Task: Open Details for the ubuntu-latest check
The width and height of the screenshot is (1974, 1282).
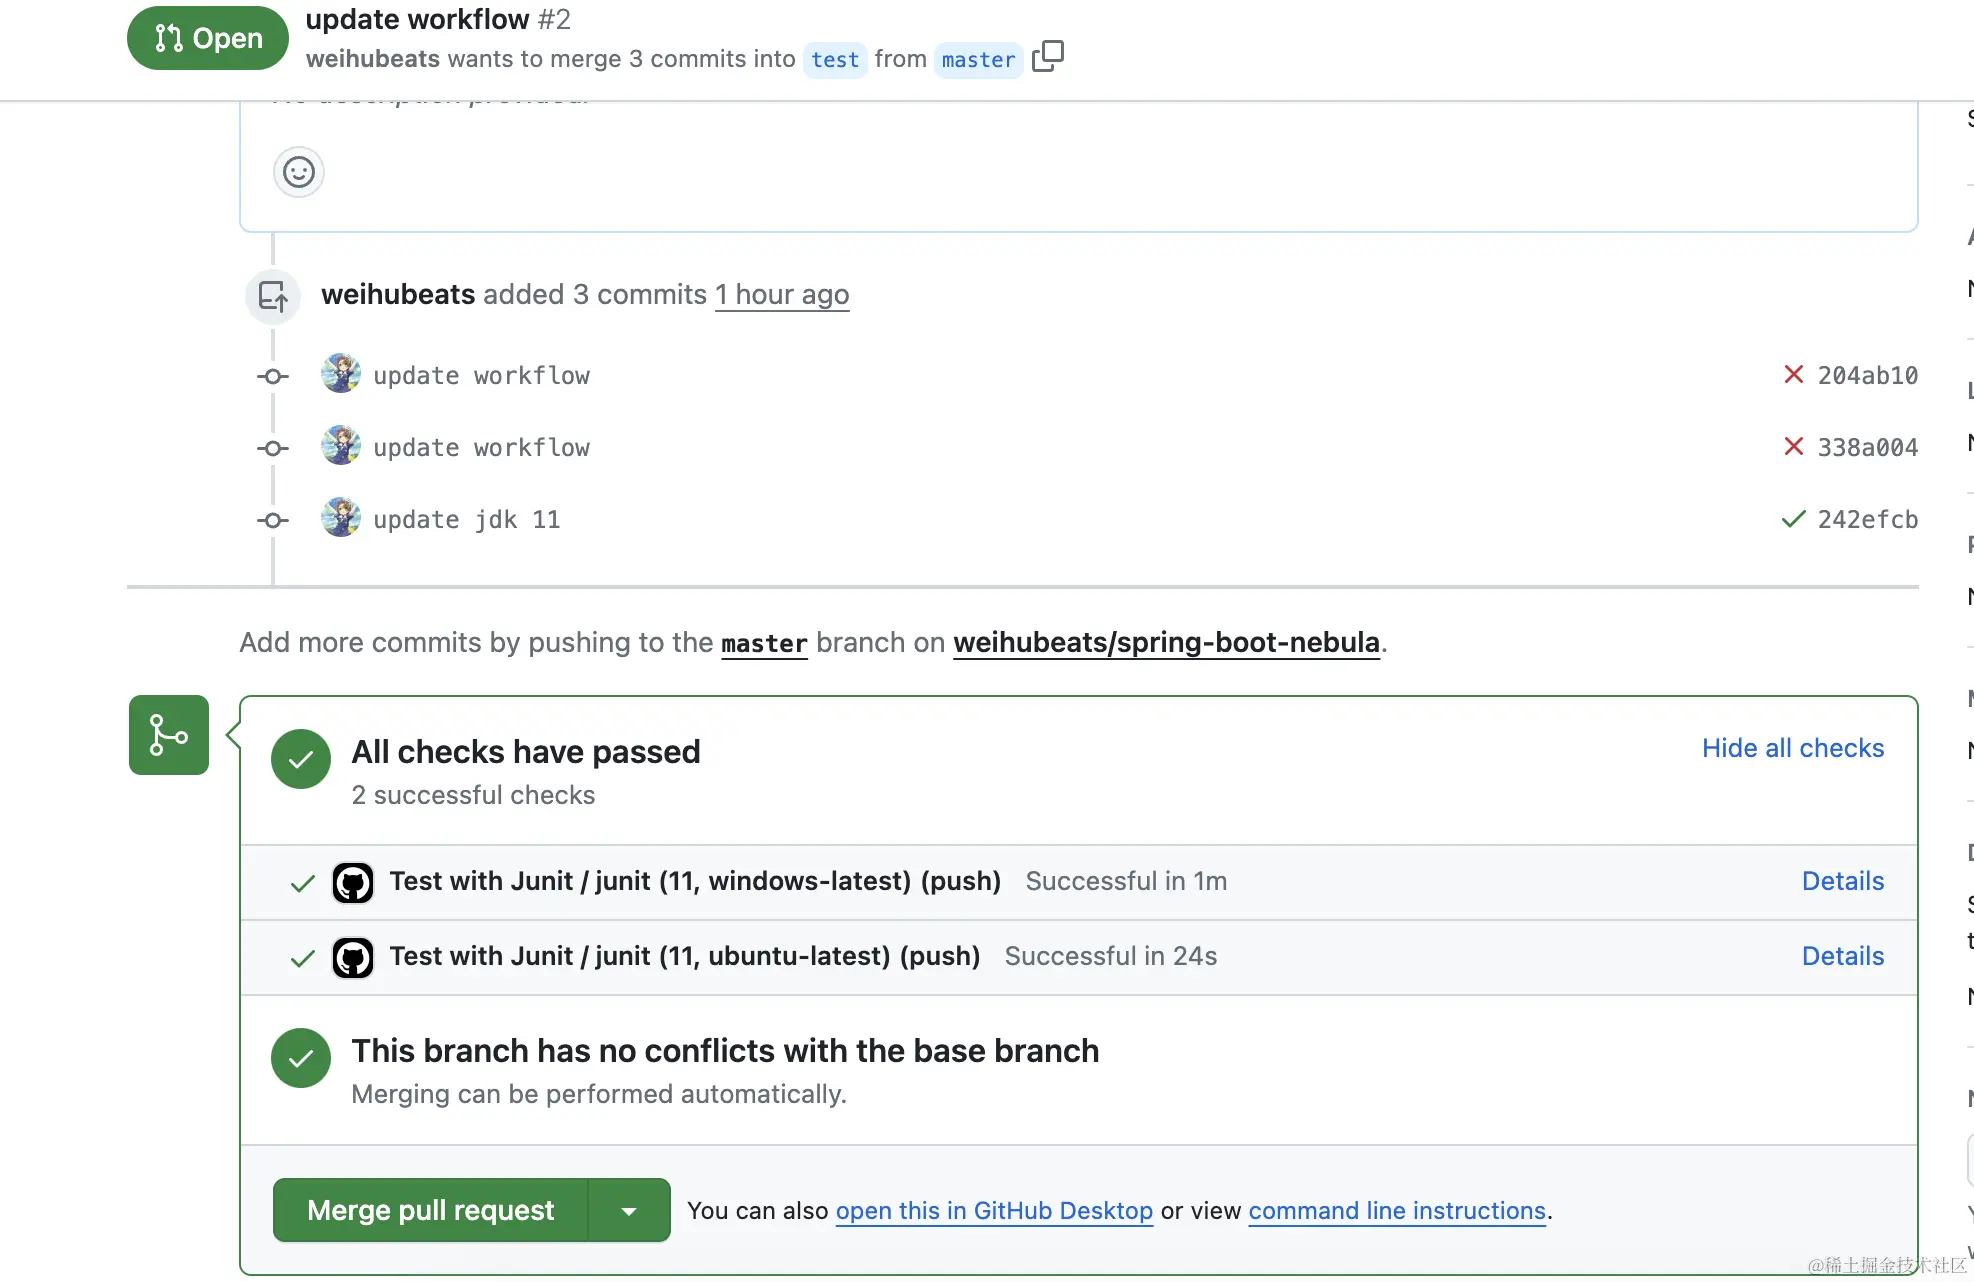Action: click(x=1842, y=956)
